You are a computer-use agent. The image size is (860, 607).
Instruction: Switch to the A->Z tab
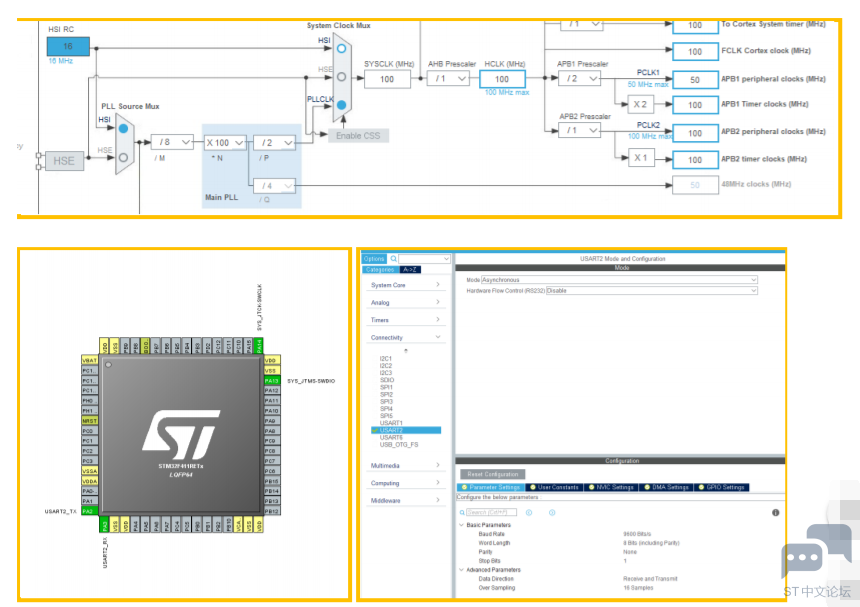[410, 269]
